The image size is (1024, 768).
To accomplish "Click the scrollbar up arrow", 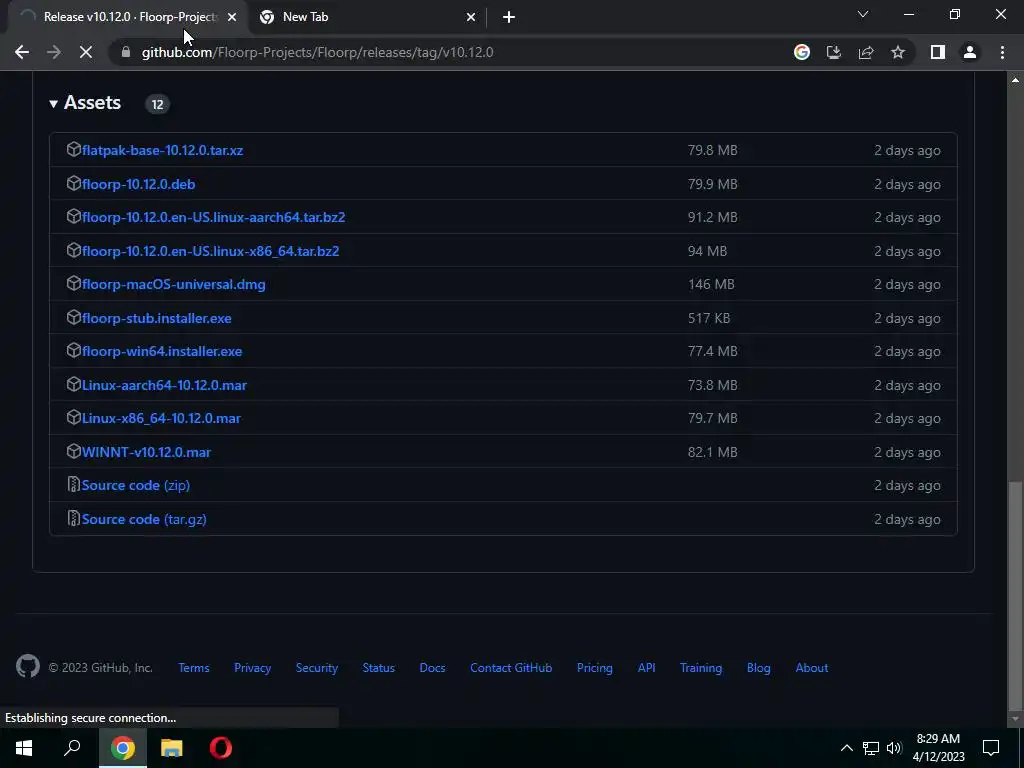I will pos(1015,80).
